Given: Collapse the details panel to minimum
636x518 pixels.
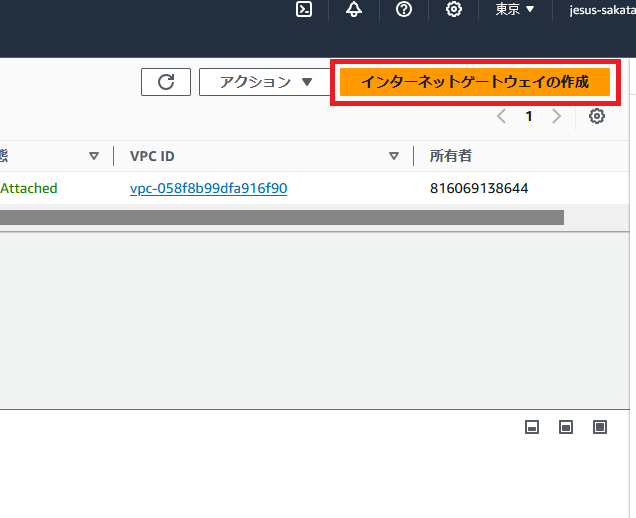Looking at the screenshot, I should [532, 427].
